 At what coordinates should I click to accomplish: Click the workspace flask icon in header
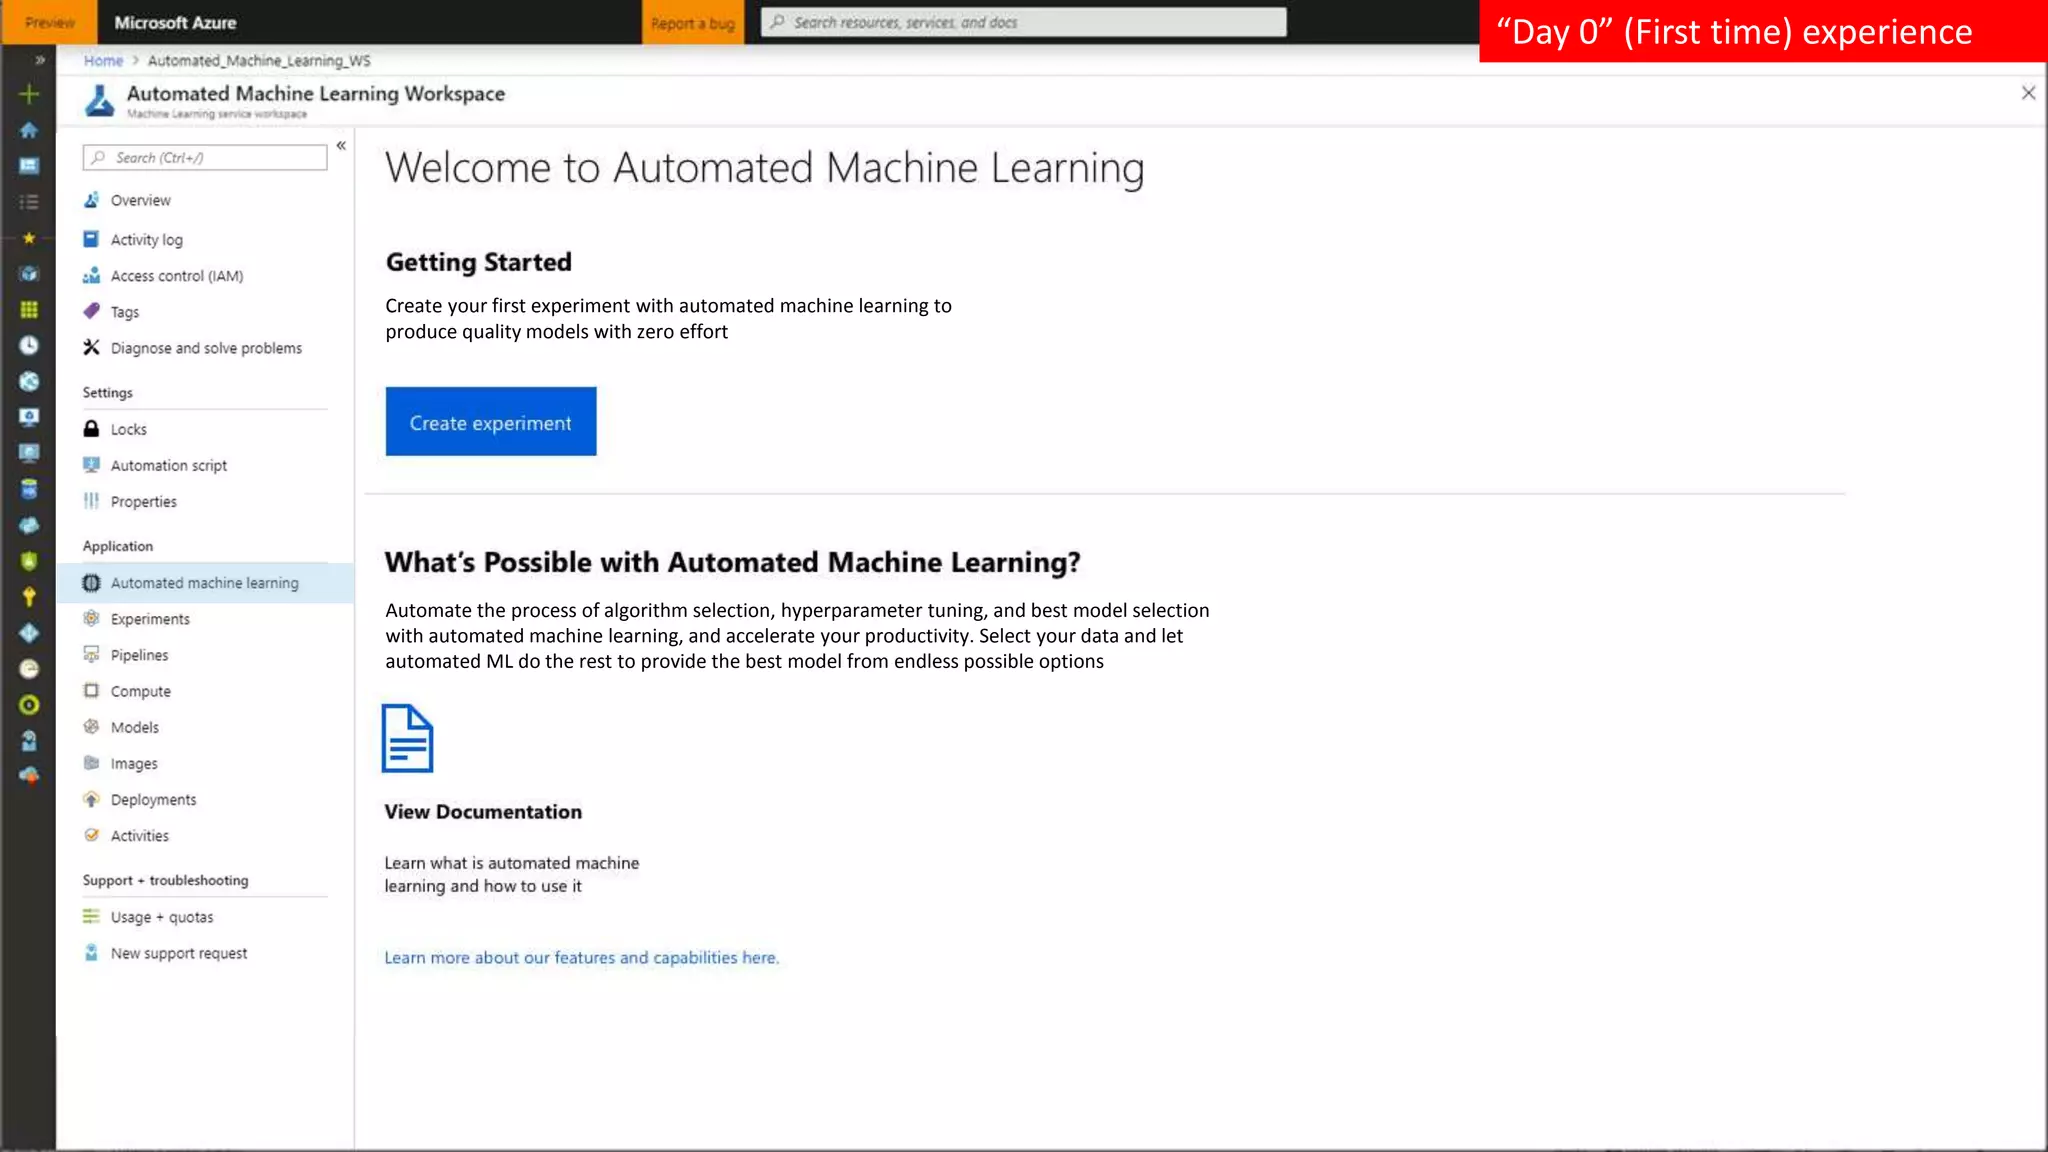(x=99, y=100)
